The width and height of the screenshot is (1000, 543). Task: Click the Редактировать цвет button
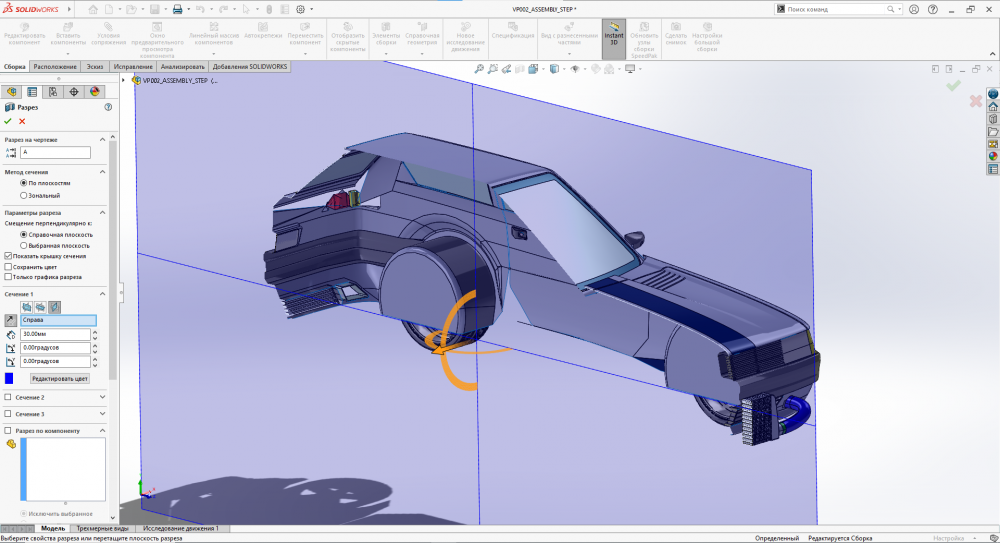pos(60,379)
